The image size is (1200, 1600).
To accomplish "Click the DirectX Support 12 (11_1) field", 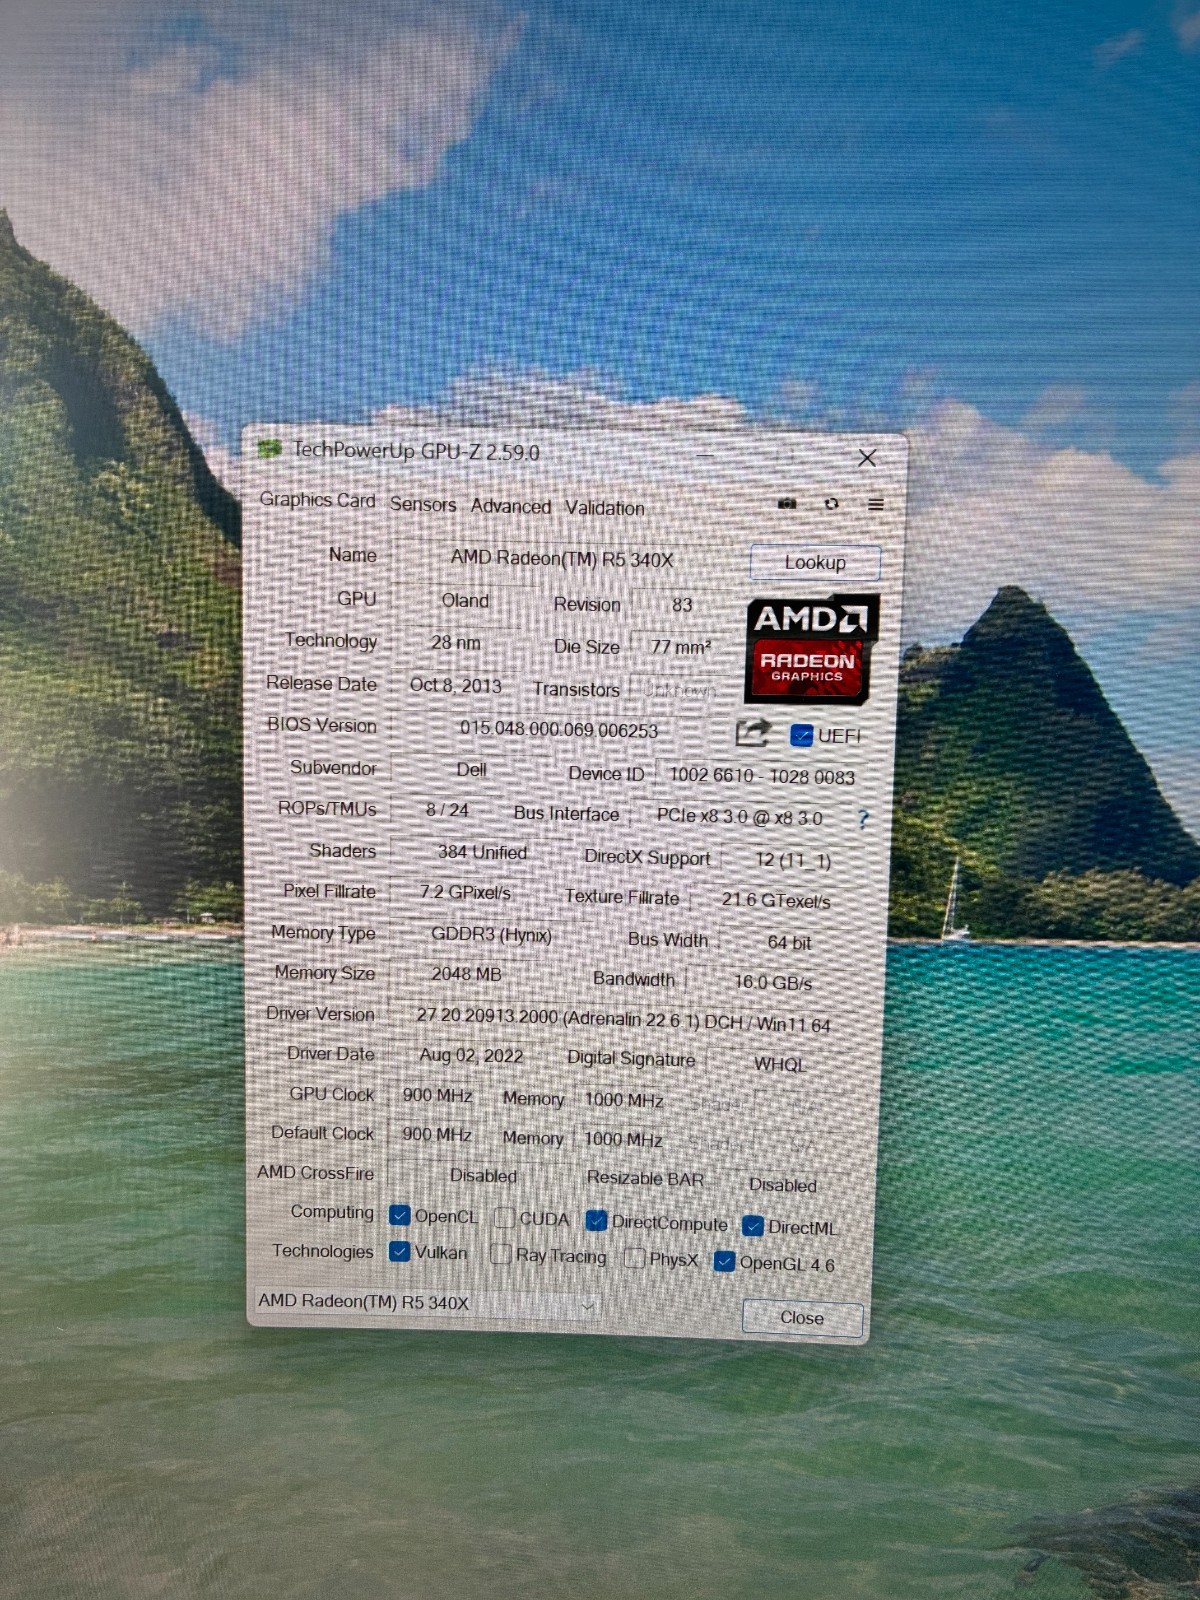I will tap(793, 860).
